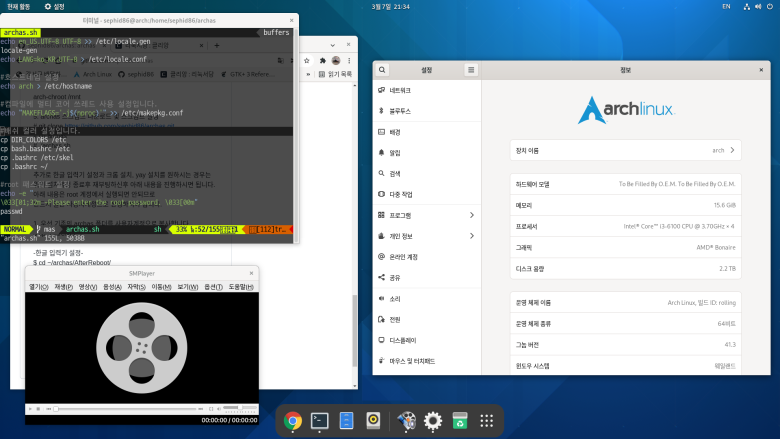Open a new Chrome tab
This screenshot has width=780, height=439.
click(217, 45)
